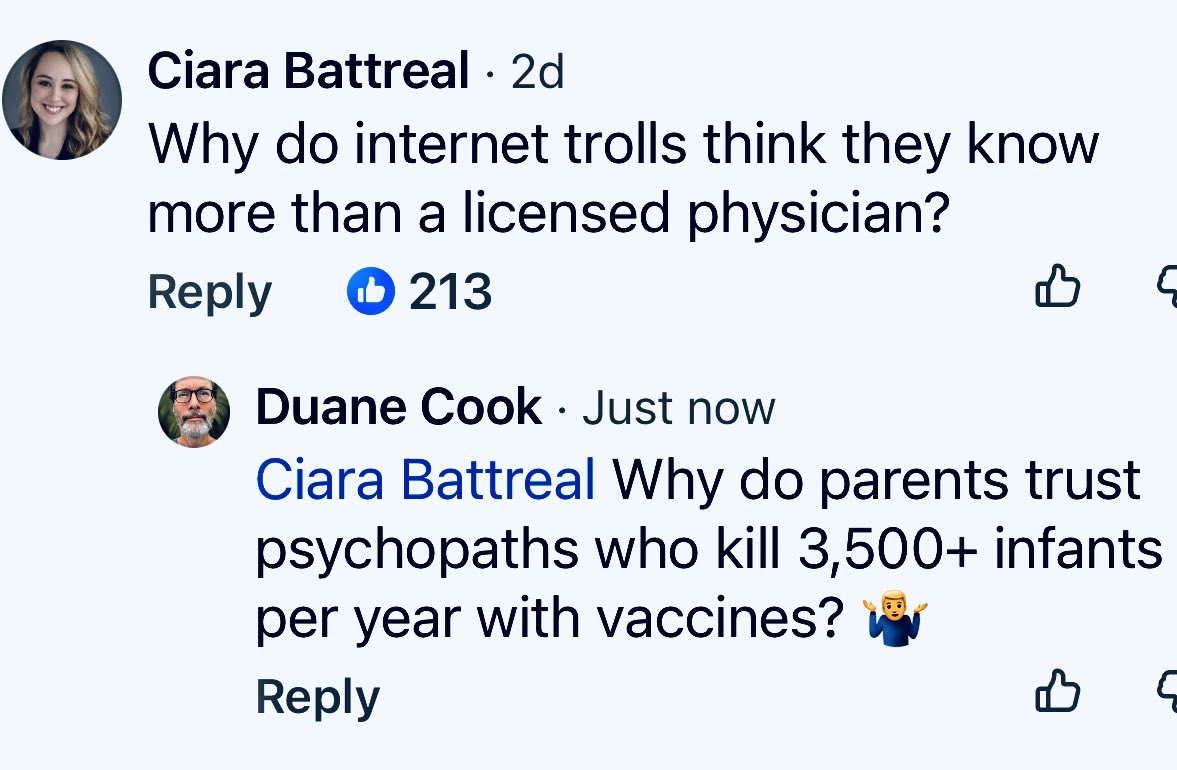Viewport: 1177px width, 770px height.
Task: Like Ciara Battreal's comment with thumbs-up
Action: pyautogui.click(x=1057, y=290)
